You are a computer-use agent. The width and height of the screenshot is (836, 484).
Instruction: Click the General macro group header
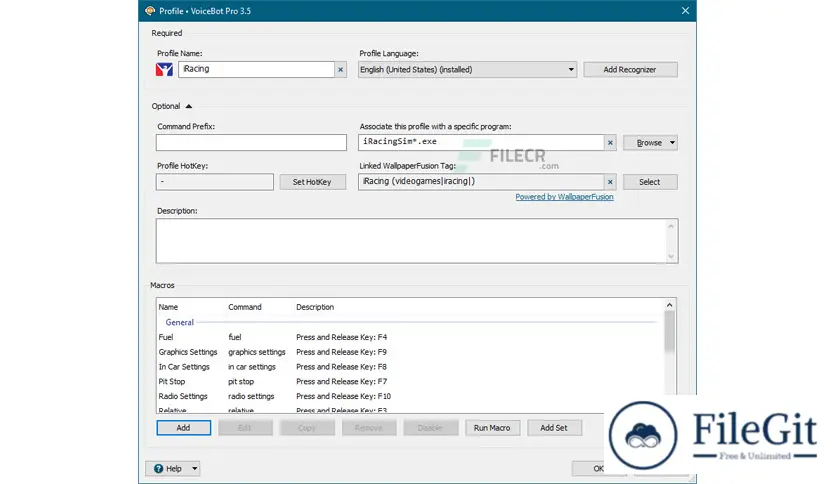(x=180, y=322)
